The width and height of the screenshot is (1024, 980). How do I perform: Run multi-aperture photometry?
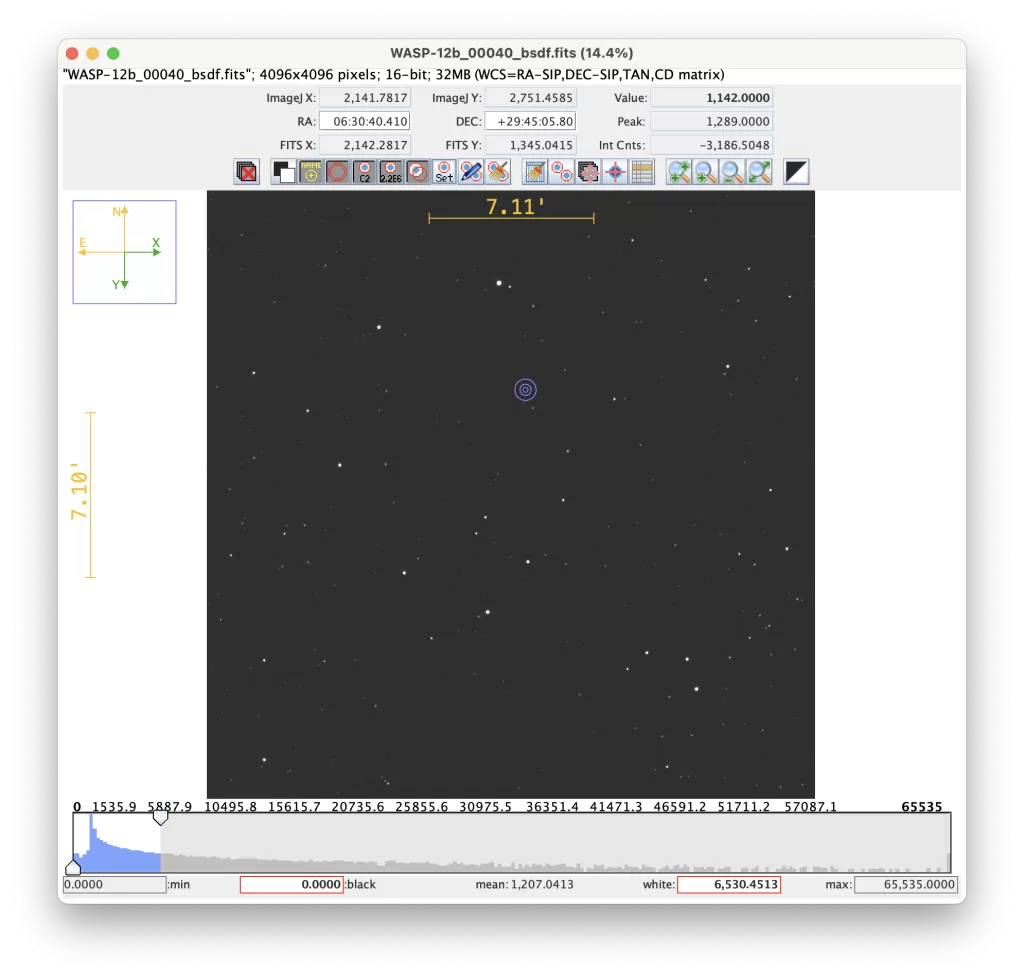(560, 172)
